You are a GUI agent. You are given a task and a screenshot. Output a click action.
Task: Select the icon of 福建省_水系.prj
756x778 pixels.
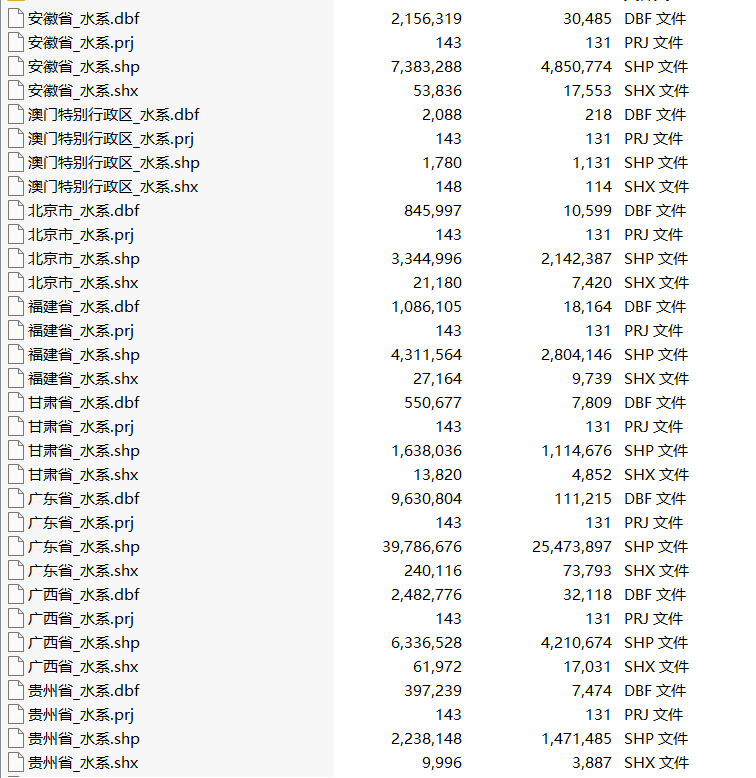coord(16,330)
